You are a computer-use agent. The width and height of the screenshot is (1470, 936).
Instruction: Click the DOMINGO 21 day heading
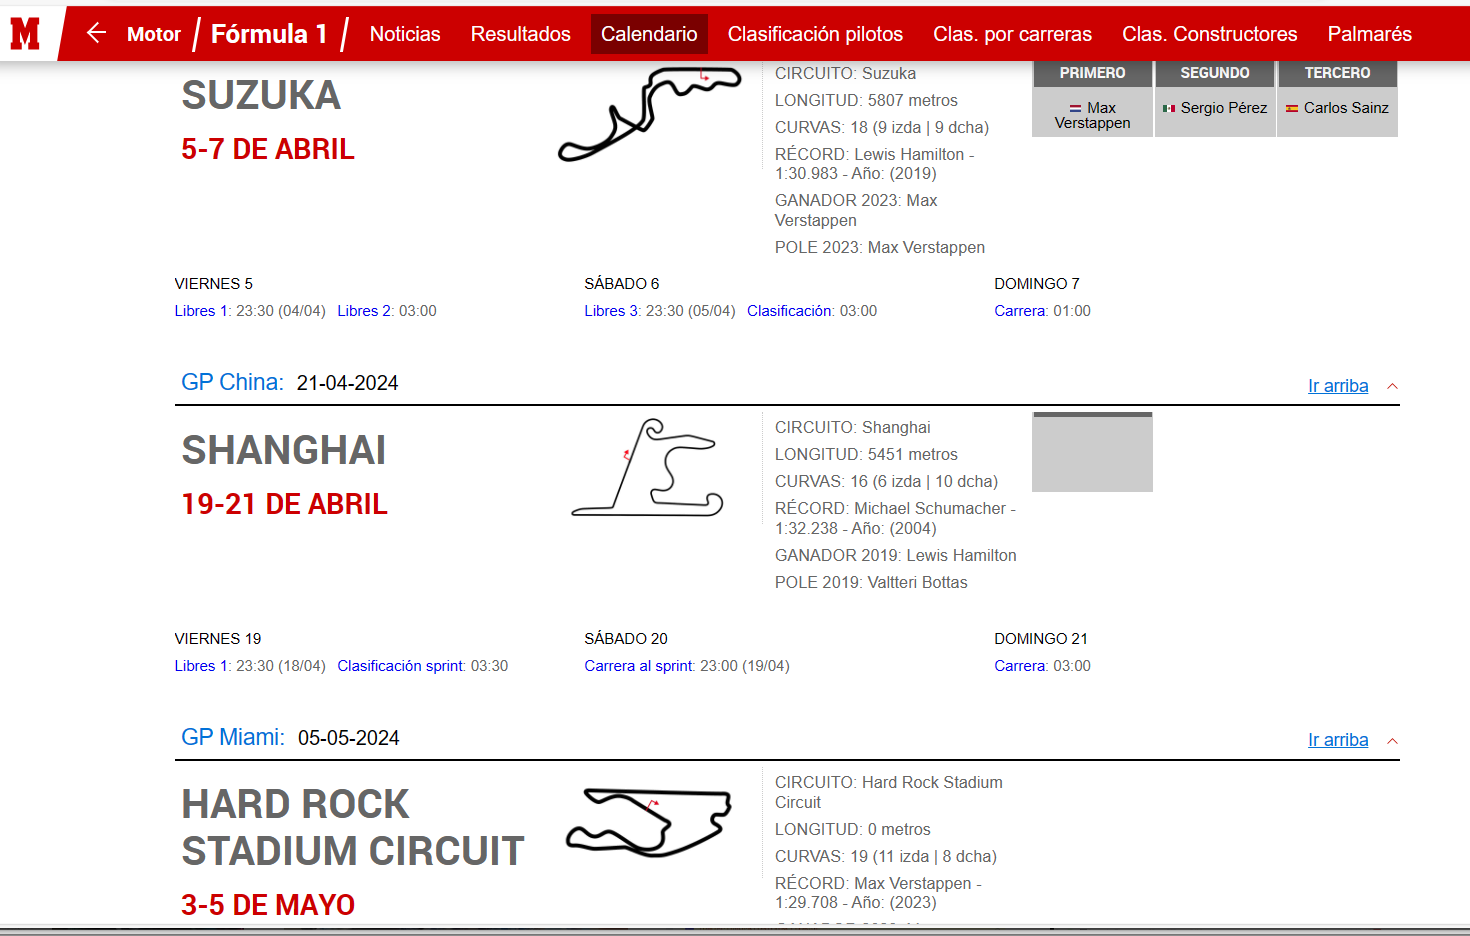coord(1041,639)
